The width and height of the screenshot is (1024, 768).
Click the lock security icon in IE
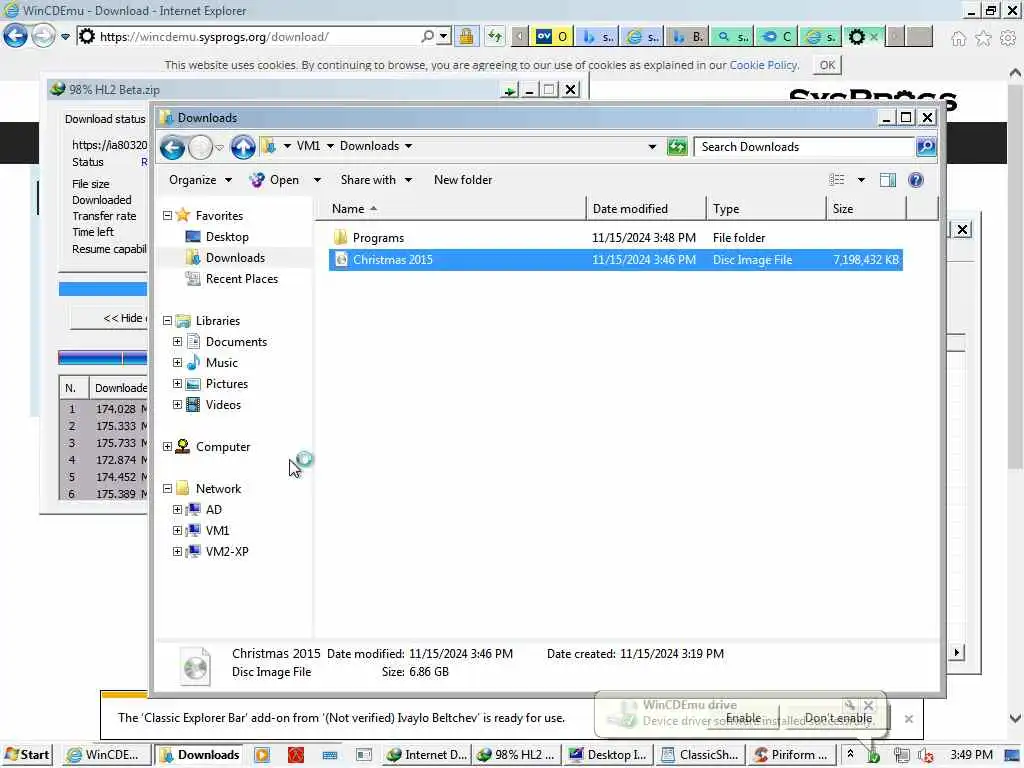point(466,37)
